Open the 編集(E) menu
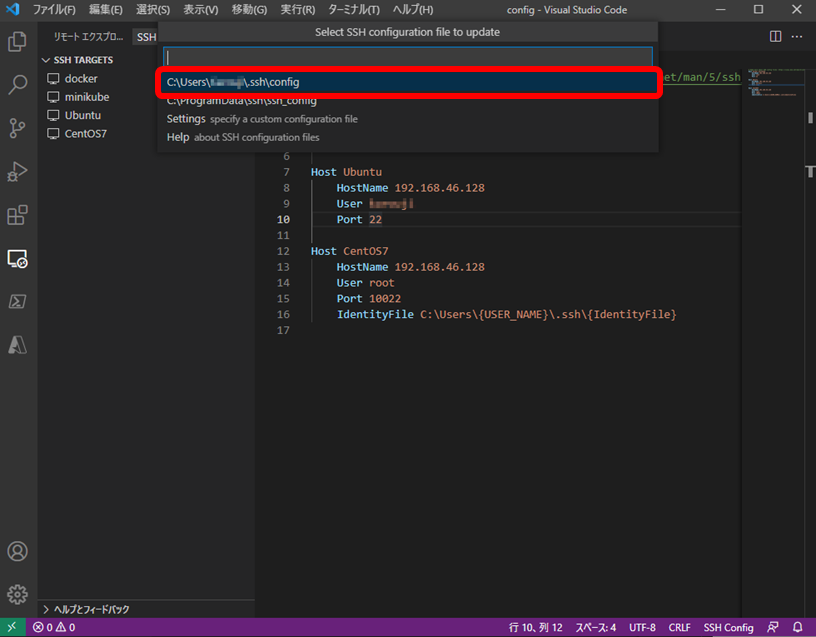 click(x=106, y=10)
